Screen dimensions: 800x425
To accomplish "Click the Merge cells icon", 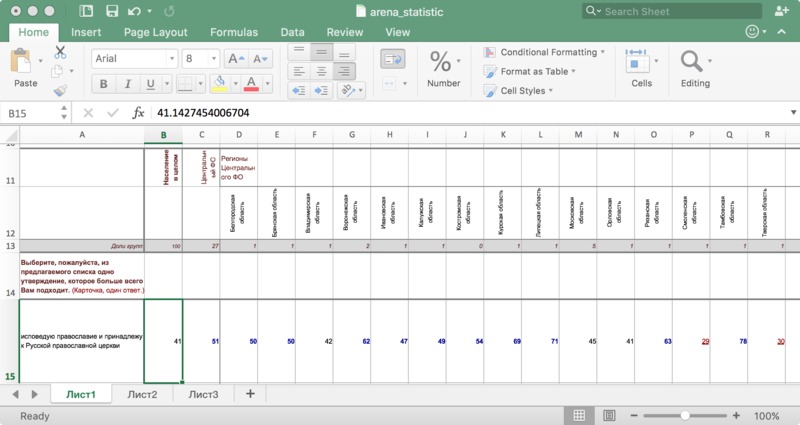I will (389, 83).
